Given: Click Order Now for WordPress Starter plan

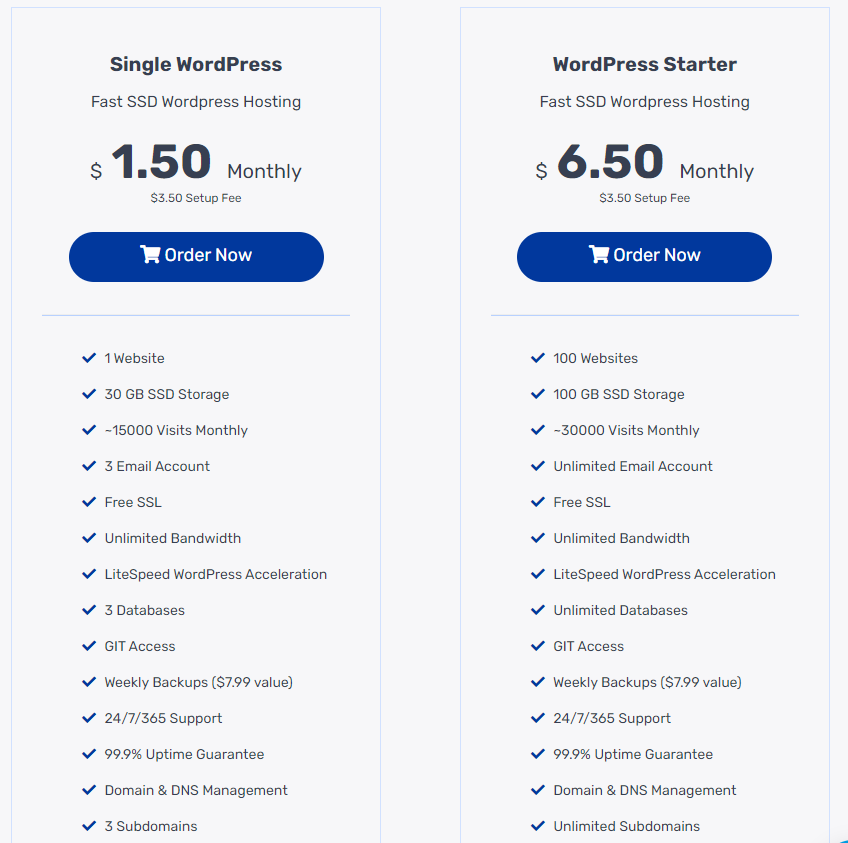Looking at the screenshot, I should [x=644, y=257].
